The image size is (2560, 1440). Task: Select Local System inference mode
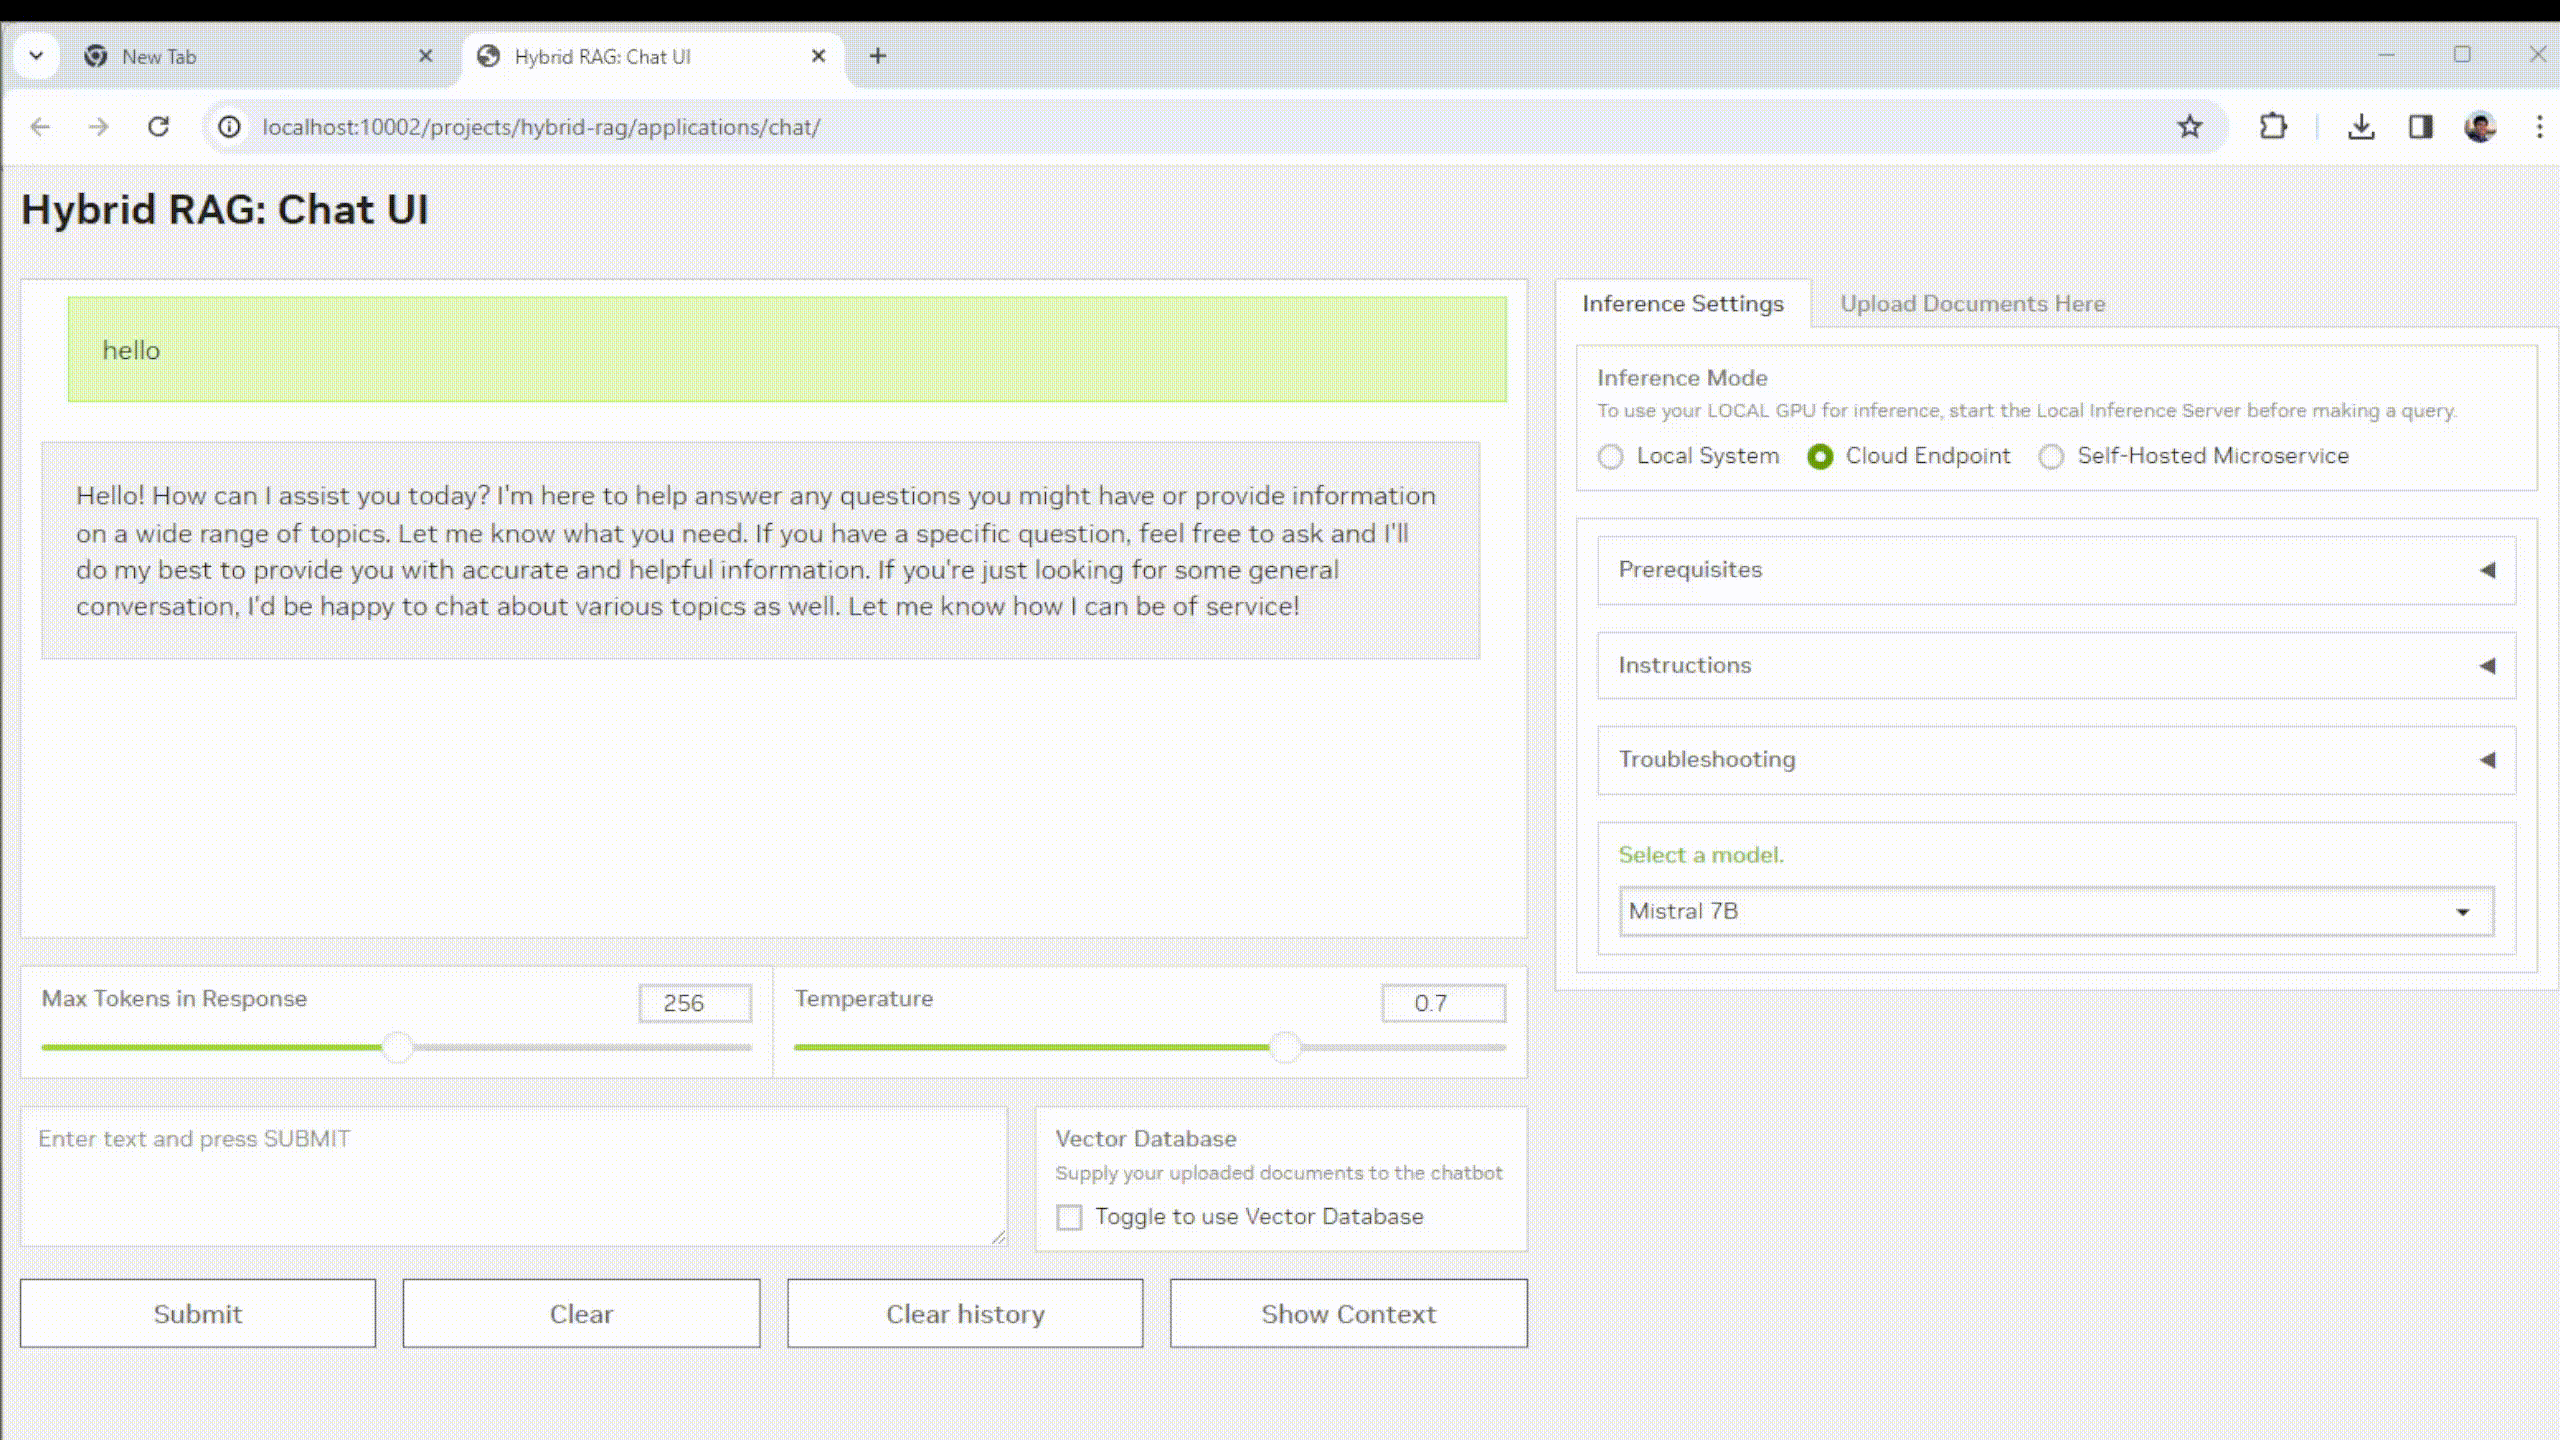coord(1610,457)
